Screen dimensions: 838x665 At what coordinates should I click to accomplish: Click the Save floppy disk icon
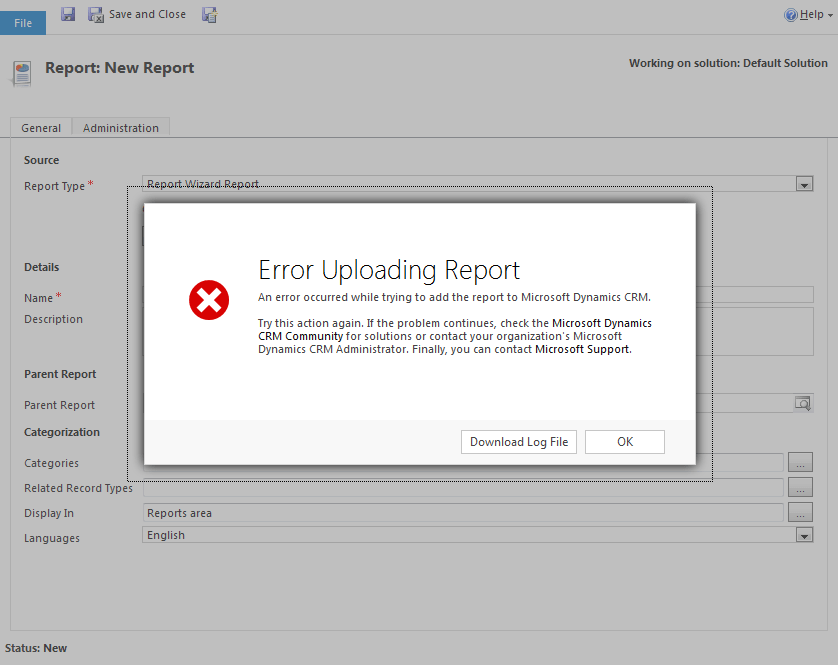[68, 14]
